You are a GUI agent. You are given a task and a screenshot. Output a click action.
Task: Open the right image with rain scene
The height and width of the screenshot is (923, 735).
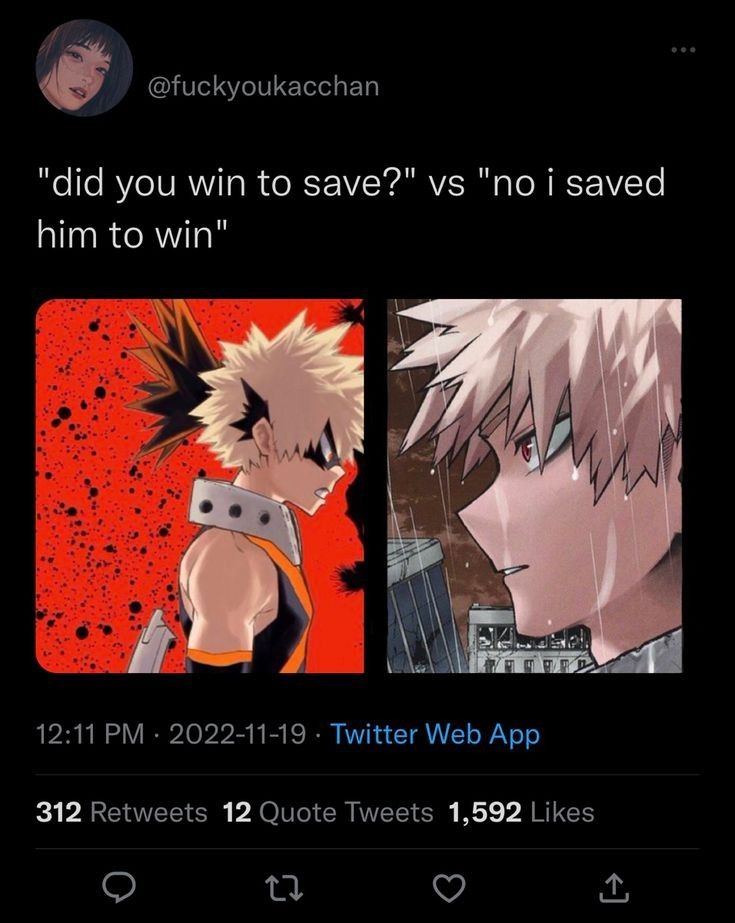pyautogui.click(x=534, y=486)
